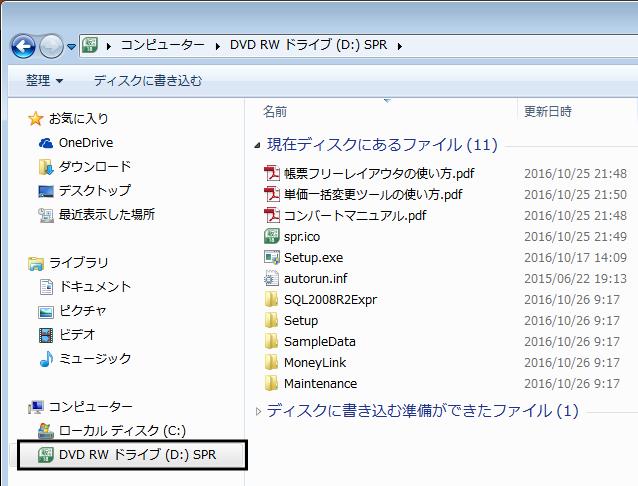The width and height of the screenshot is (638, 486).
Task: Open OneDrive in the favorites list
Action: (86, 143)
